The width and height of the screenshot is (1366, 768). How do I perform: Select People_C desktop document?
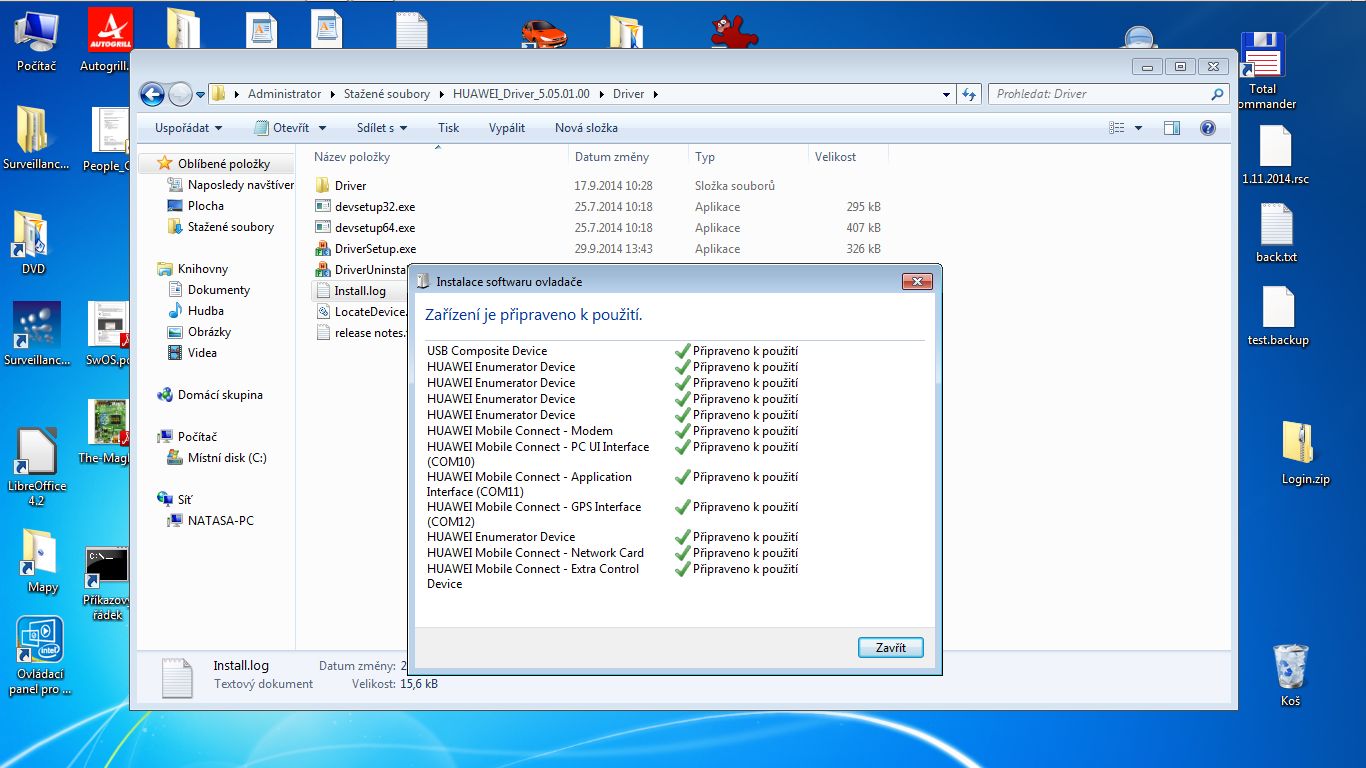[108, 140]
